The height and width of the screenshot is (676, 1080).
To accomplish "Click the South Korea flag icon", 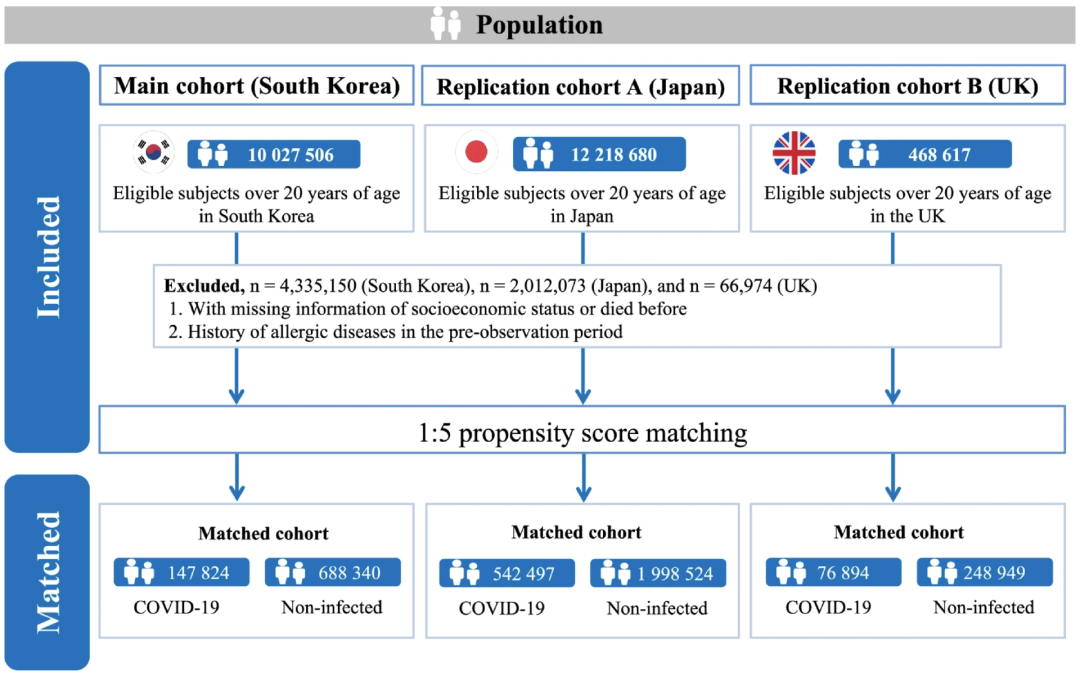I will coord(153,154).
